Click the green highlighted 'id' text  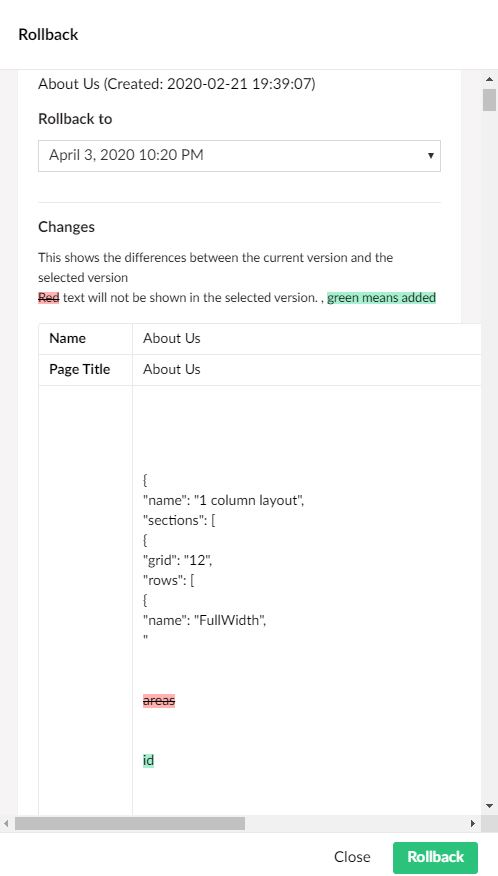pos(148,760)
